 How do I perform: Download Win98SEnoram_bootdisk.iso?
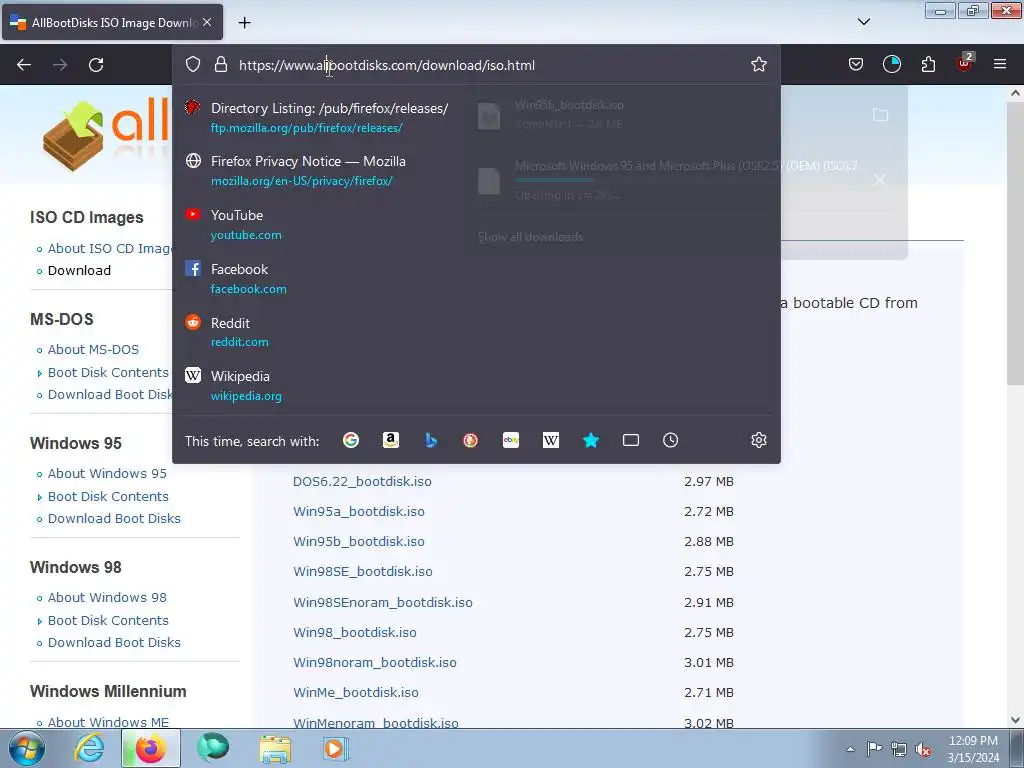tap(383, 602)
